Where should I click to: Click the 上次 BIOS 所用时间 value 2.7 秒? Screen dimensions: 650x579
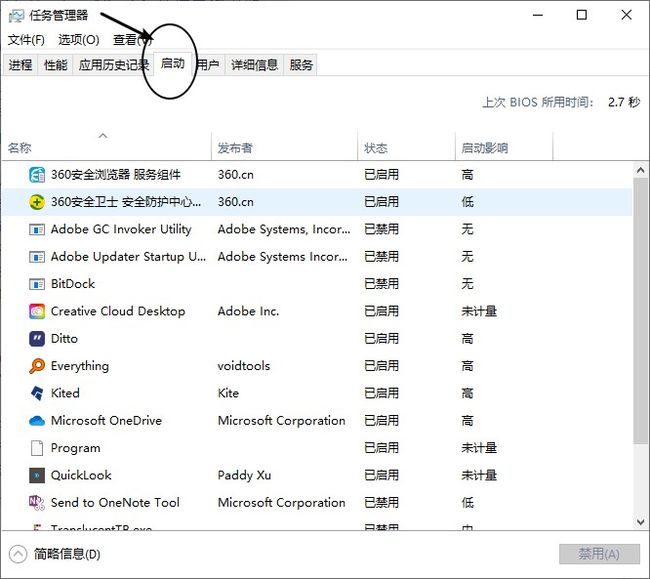point(624,102)
